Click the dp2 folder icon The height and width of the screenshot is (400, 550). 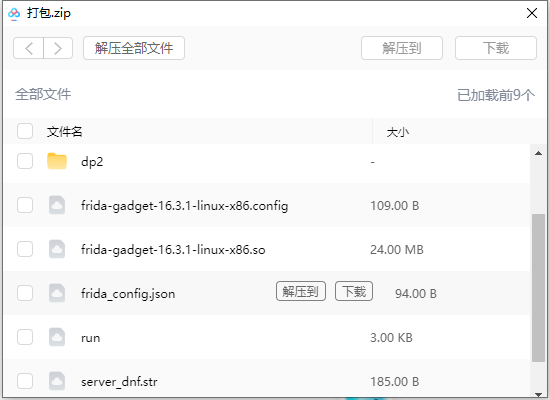pyautogui.click(x=57, y=161)
